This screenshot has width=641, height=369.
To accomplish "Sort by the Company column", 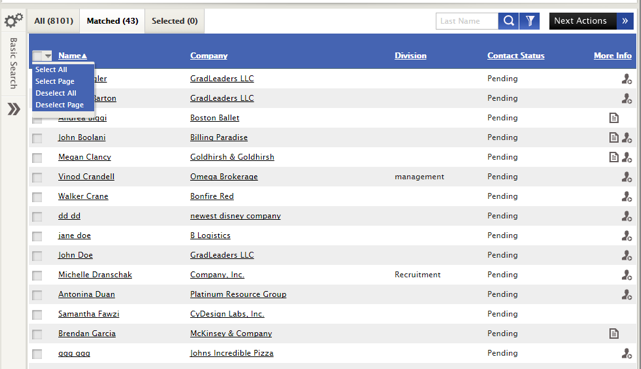I will coord(208,56).
